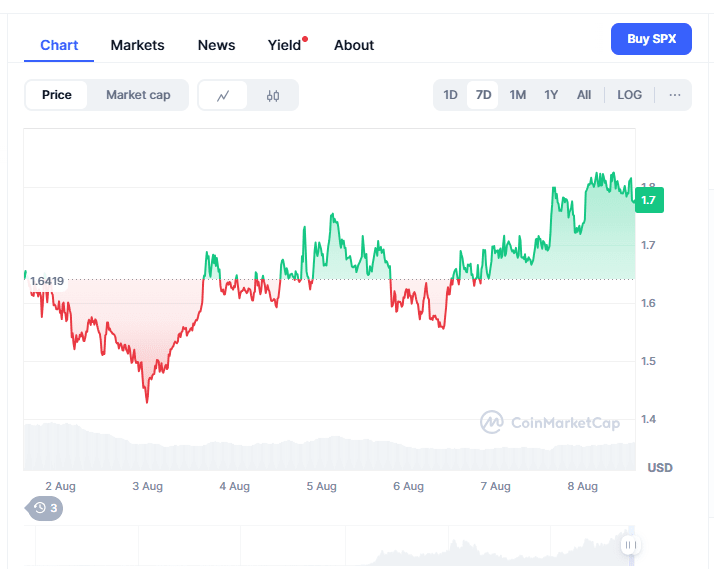714x569 pixels.
Task: Switch to candlestick chart icon
Action: [273, 96]
